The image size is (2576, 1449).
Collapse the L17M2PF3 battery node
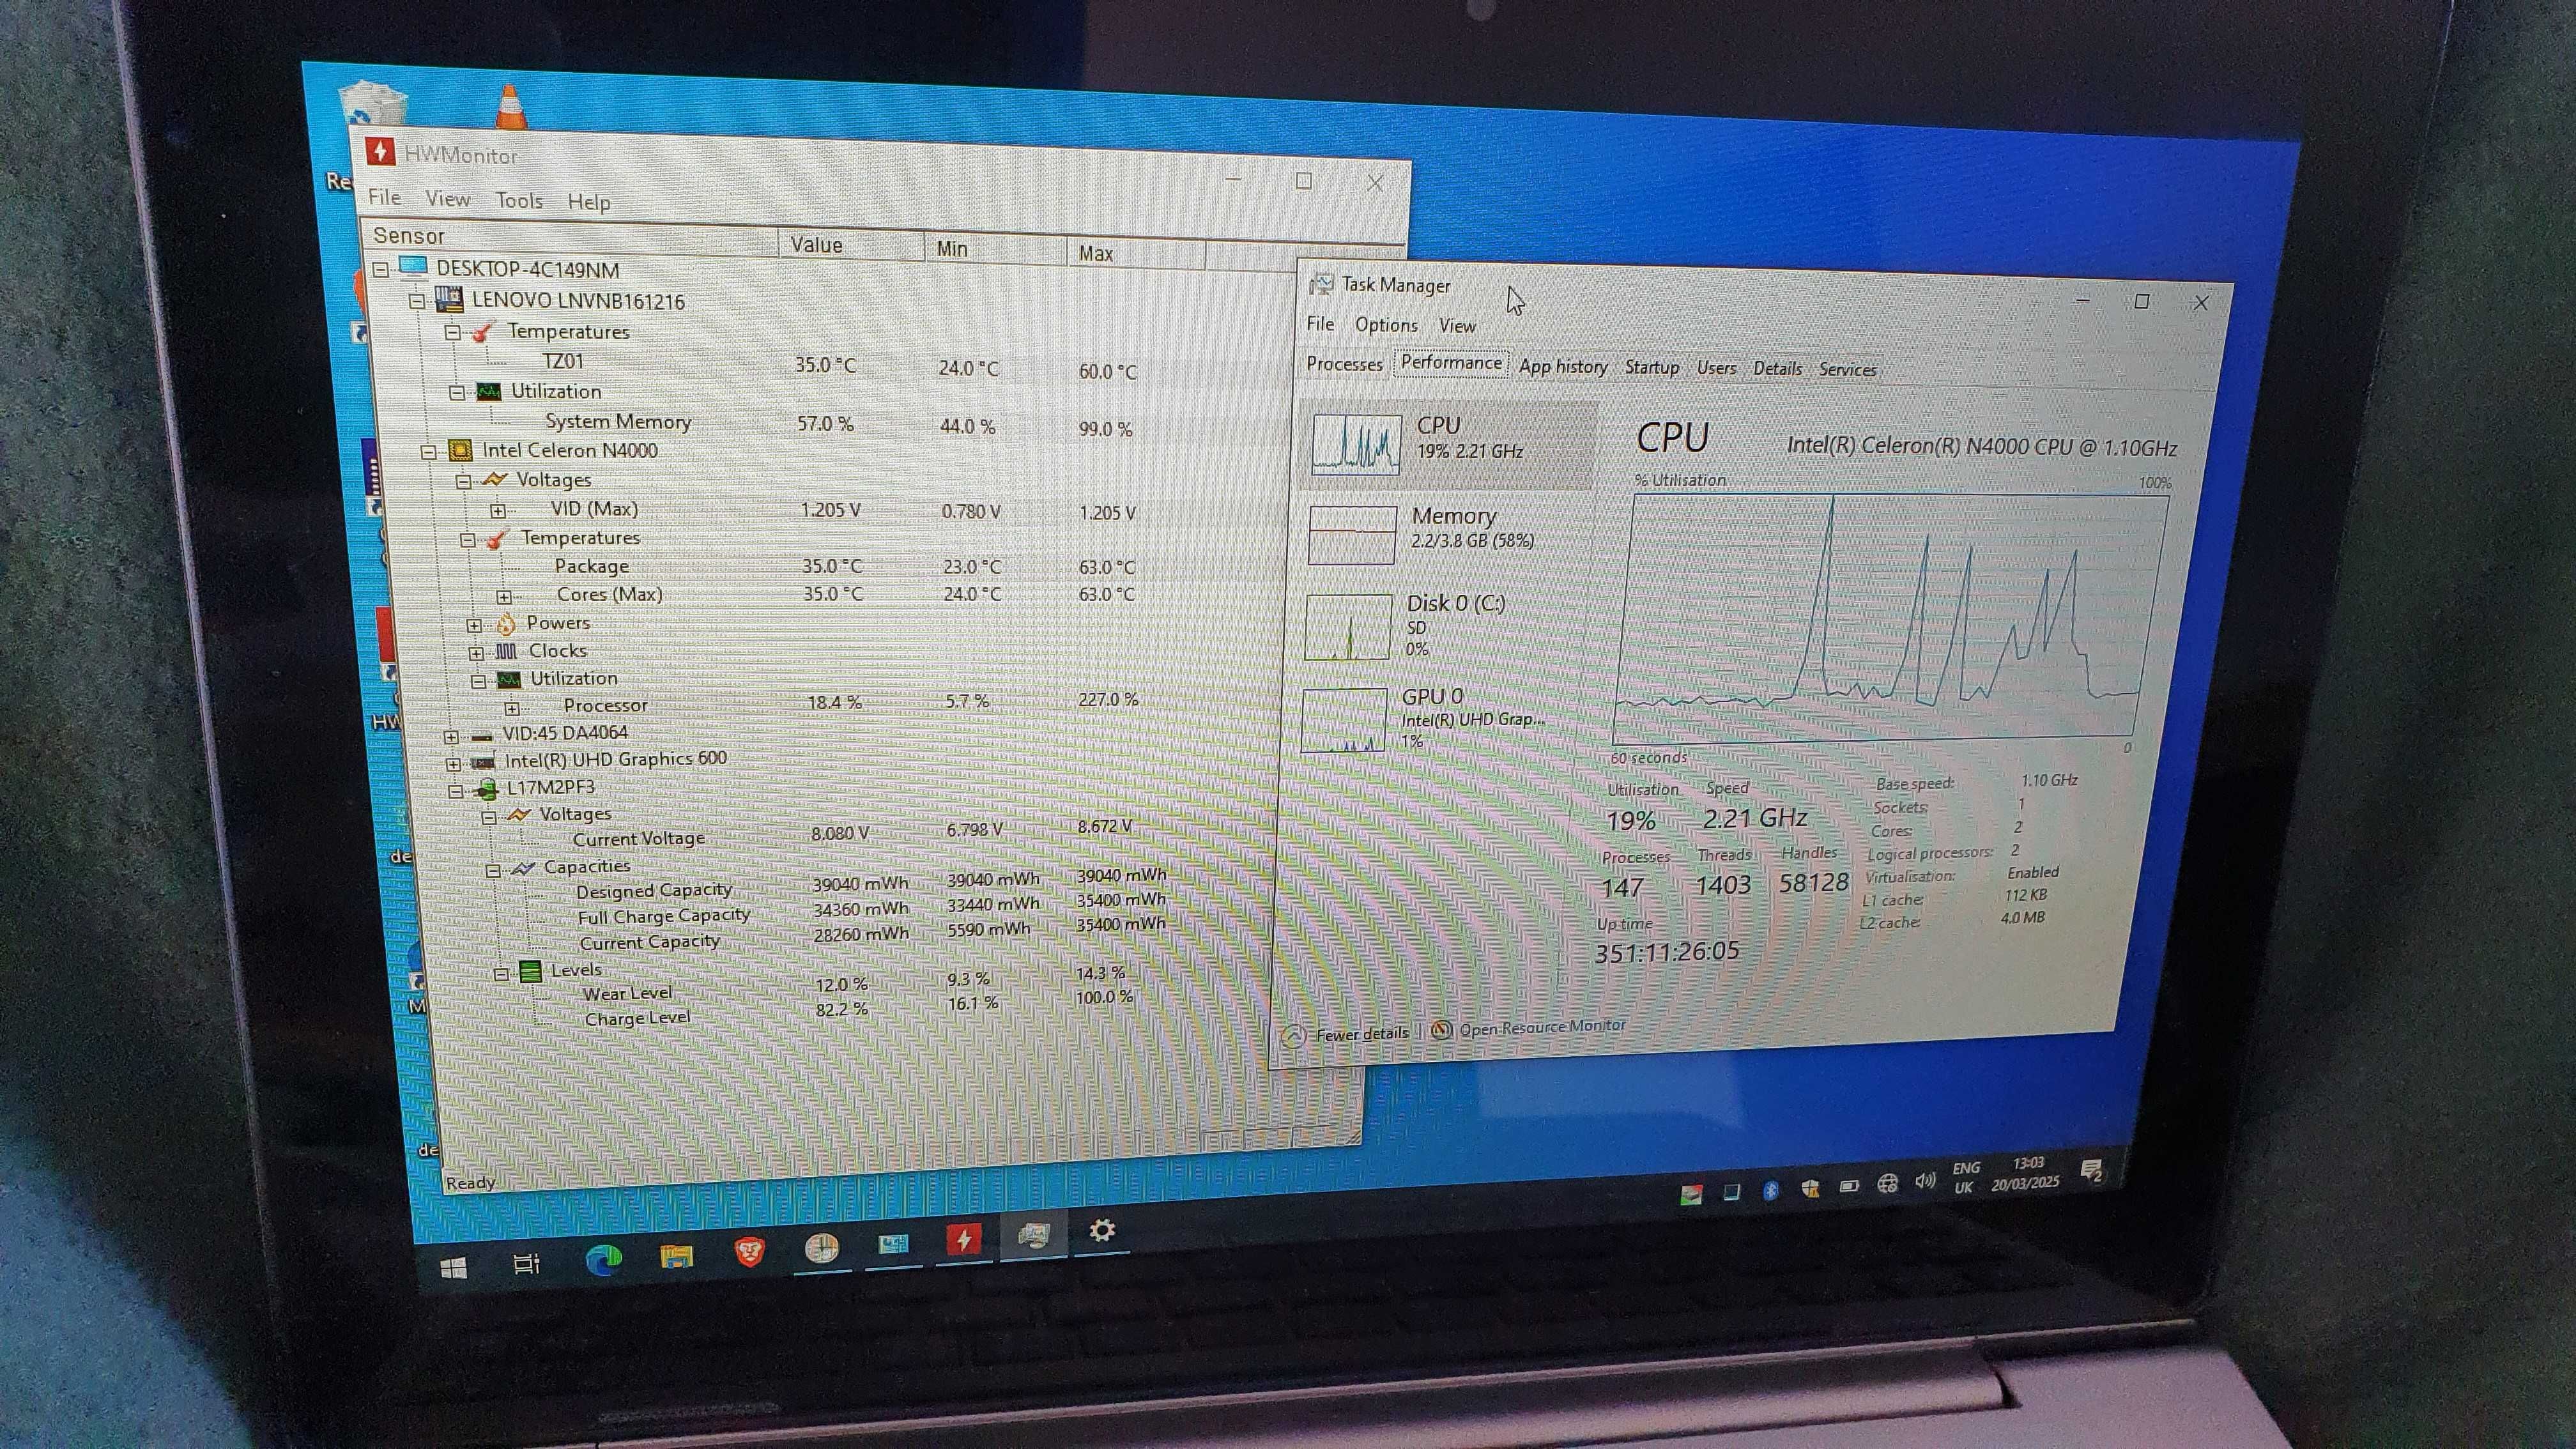tap(456, 791)
